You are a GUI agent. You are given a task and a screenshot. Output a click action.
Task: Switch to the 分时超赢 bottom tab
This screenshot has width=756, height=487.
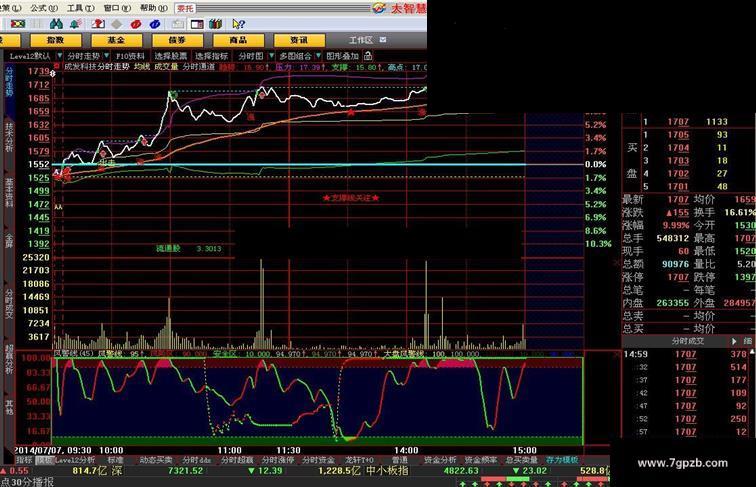[x=237, y=460]
